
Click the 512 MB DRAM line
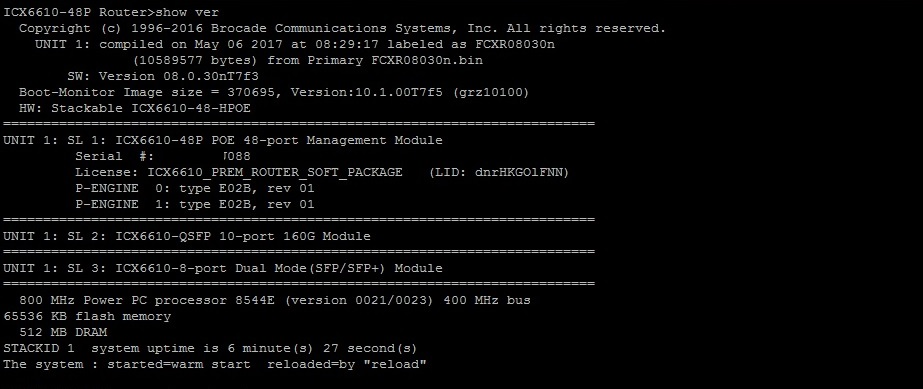click(63, 332)
